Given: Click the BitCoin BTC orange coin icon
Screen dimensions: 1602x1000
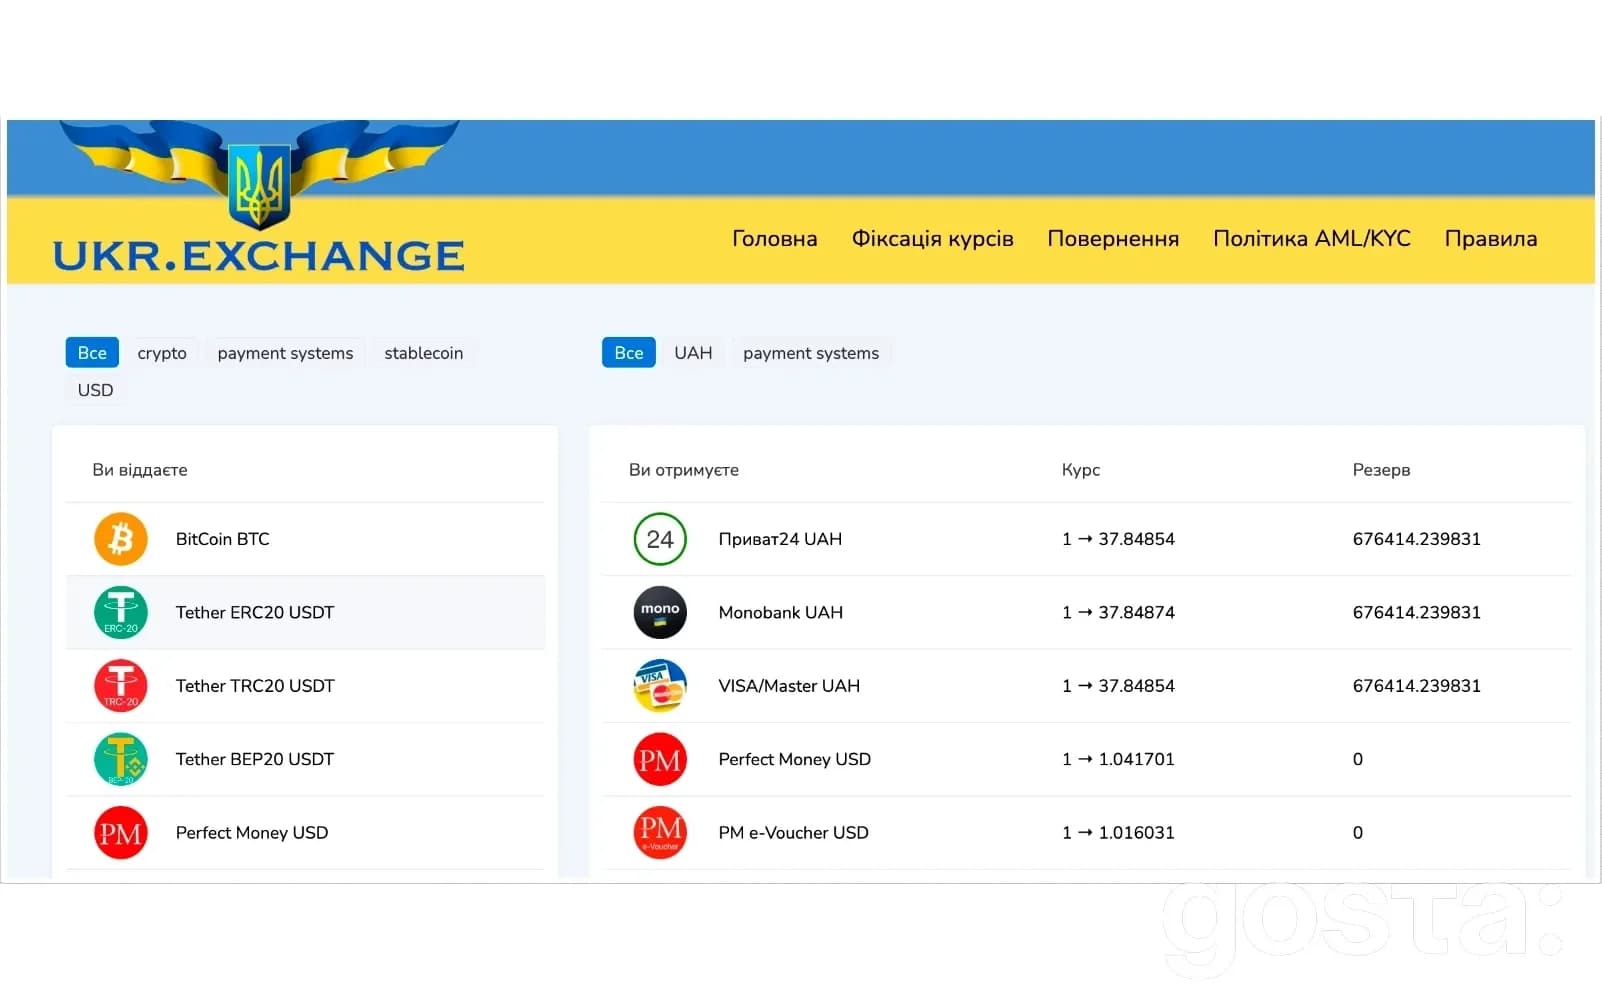Looking at the screenshot, I should (120, 539).
